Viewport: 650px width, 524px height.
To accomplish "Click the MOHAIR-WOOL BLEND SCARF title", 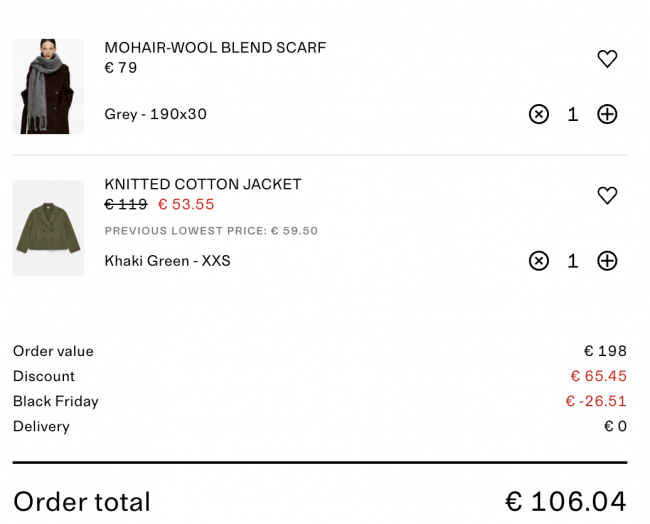I will click(x=215, y=48).
